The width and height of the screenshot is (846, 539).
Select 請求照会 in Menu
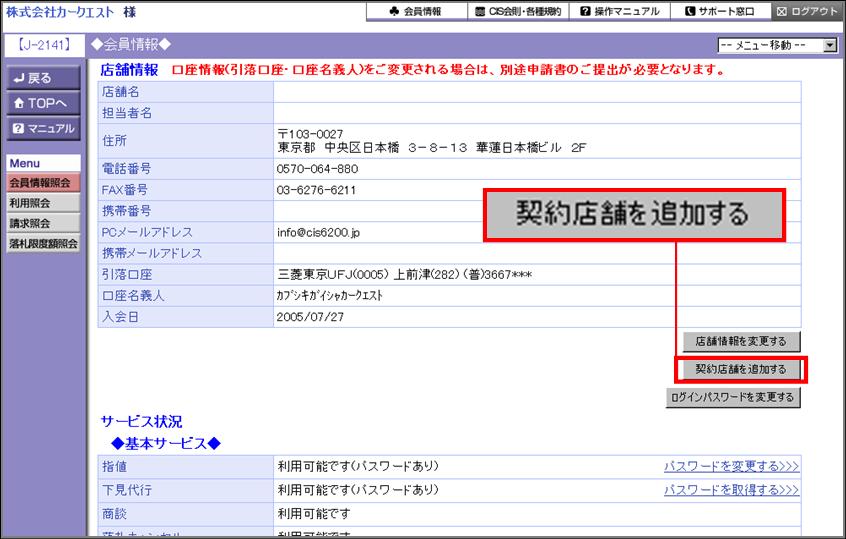tap(43, 223)
